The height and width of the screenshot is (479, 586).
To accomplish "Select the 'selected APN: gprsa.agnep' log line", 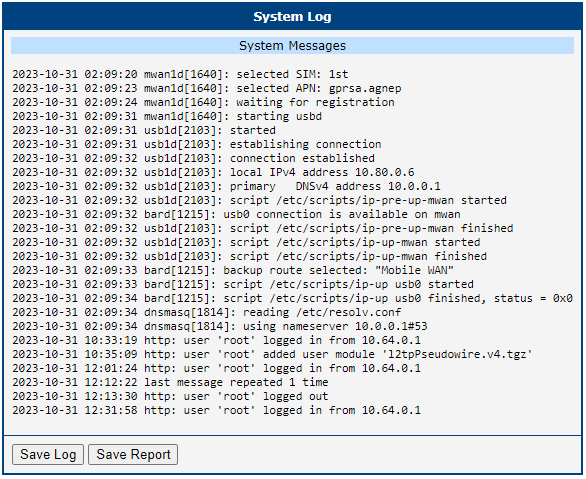I will [207, 89].
